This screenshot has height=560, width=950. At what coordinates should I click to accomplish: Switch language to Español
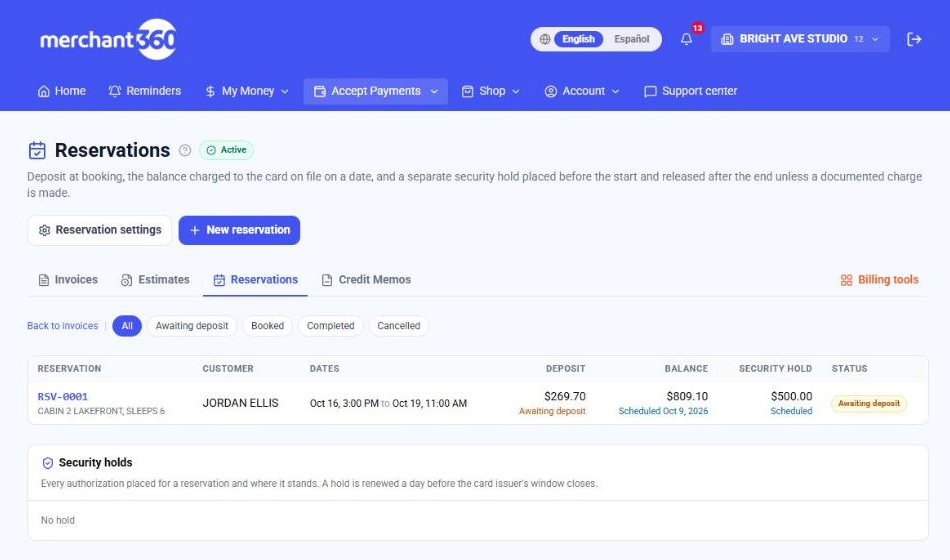tap(631, 39)
